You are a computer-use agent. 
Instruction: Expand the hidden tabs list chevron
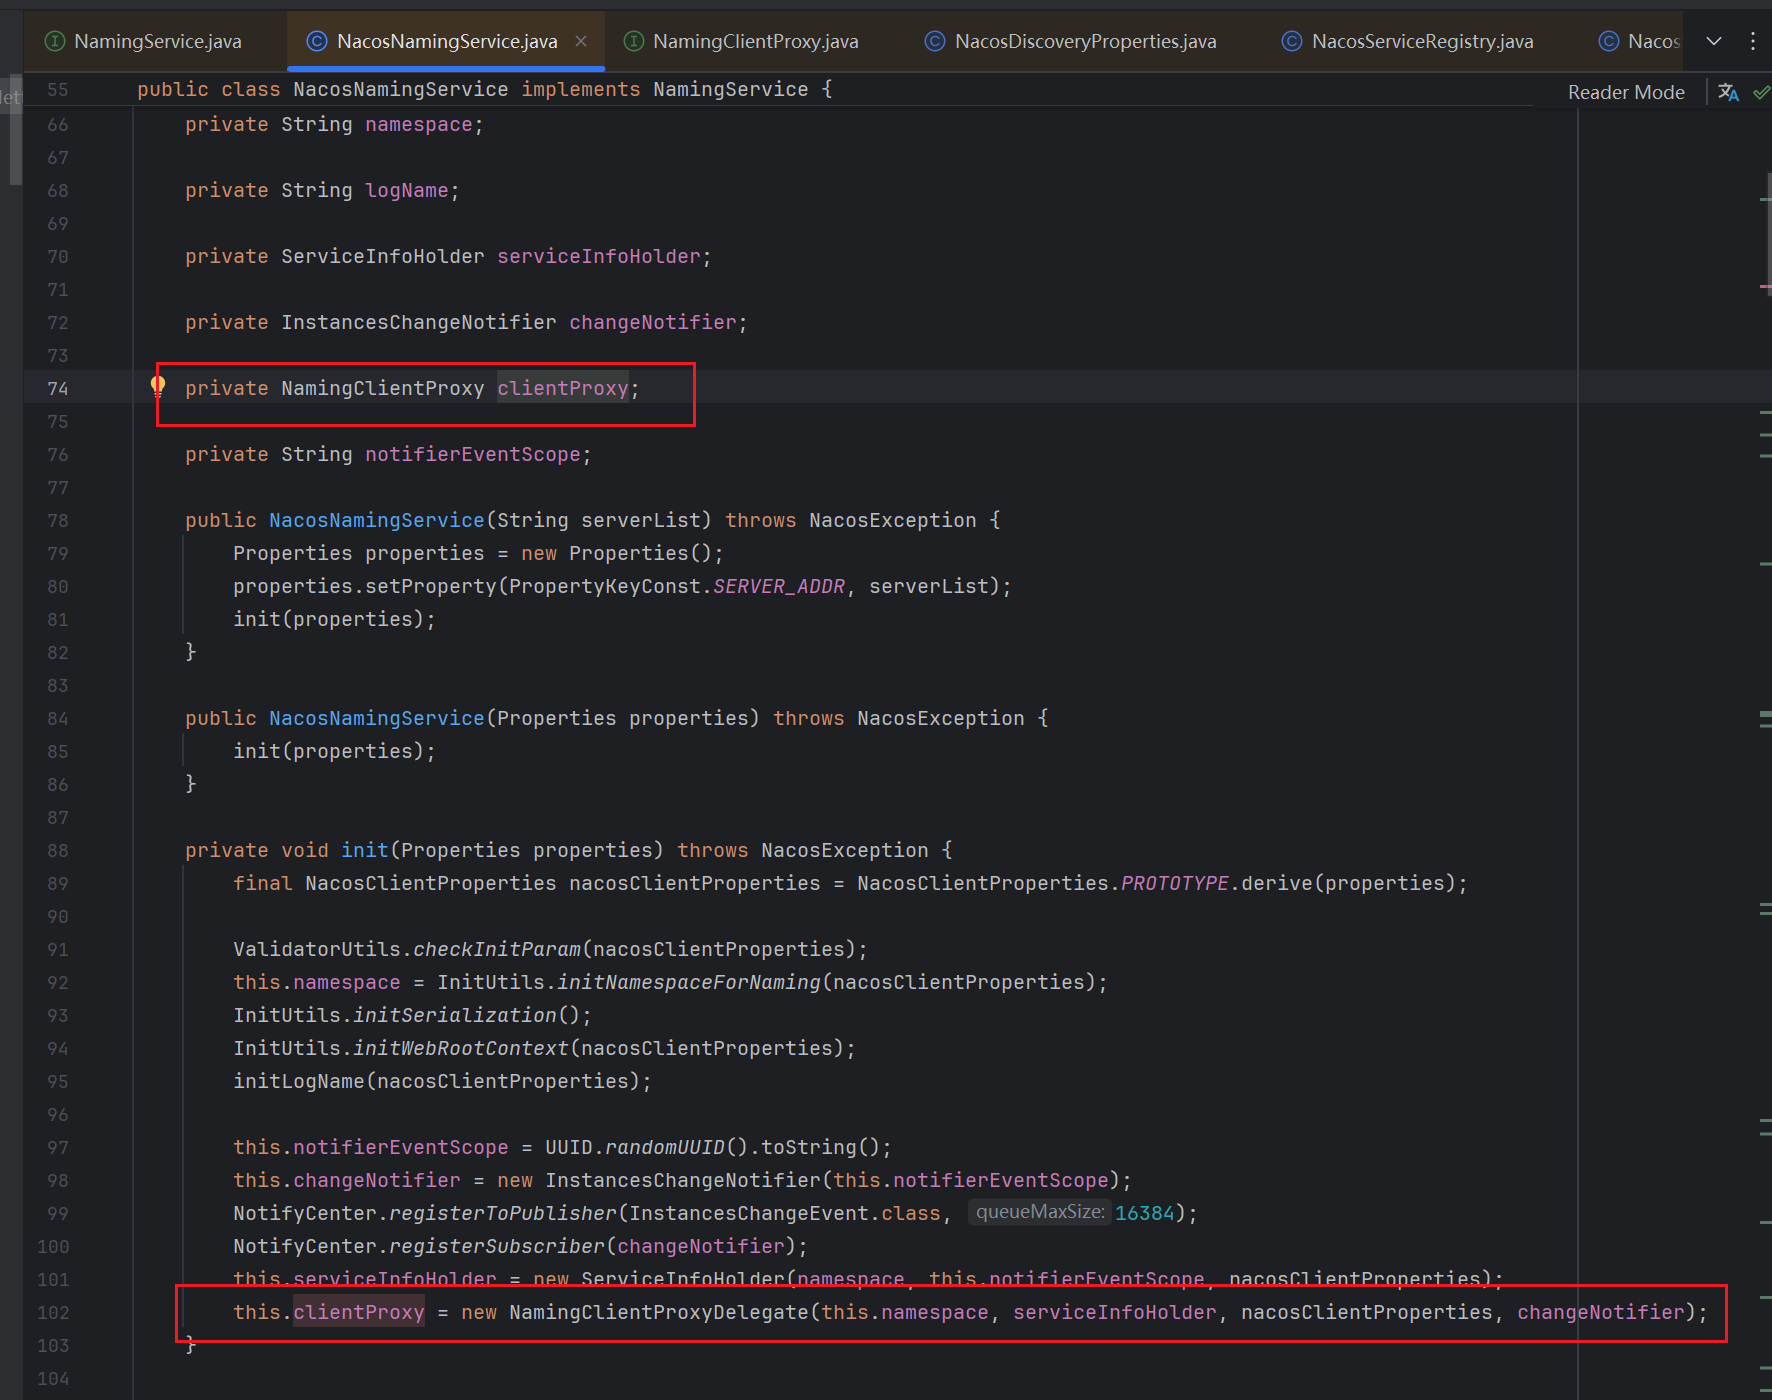point(1714,41)
